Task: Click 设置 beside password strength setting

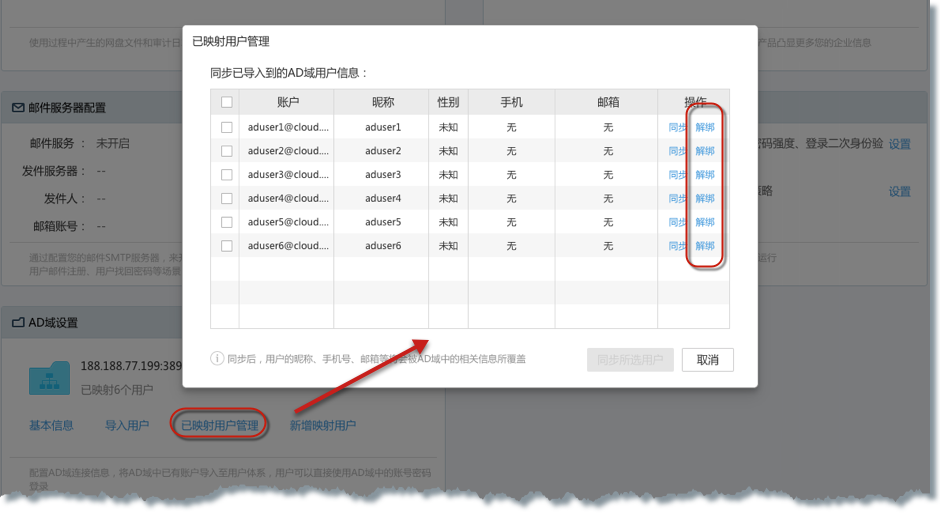Action: click(x=899, y=144)
